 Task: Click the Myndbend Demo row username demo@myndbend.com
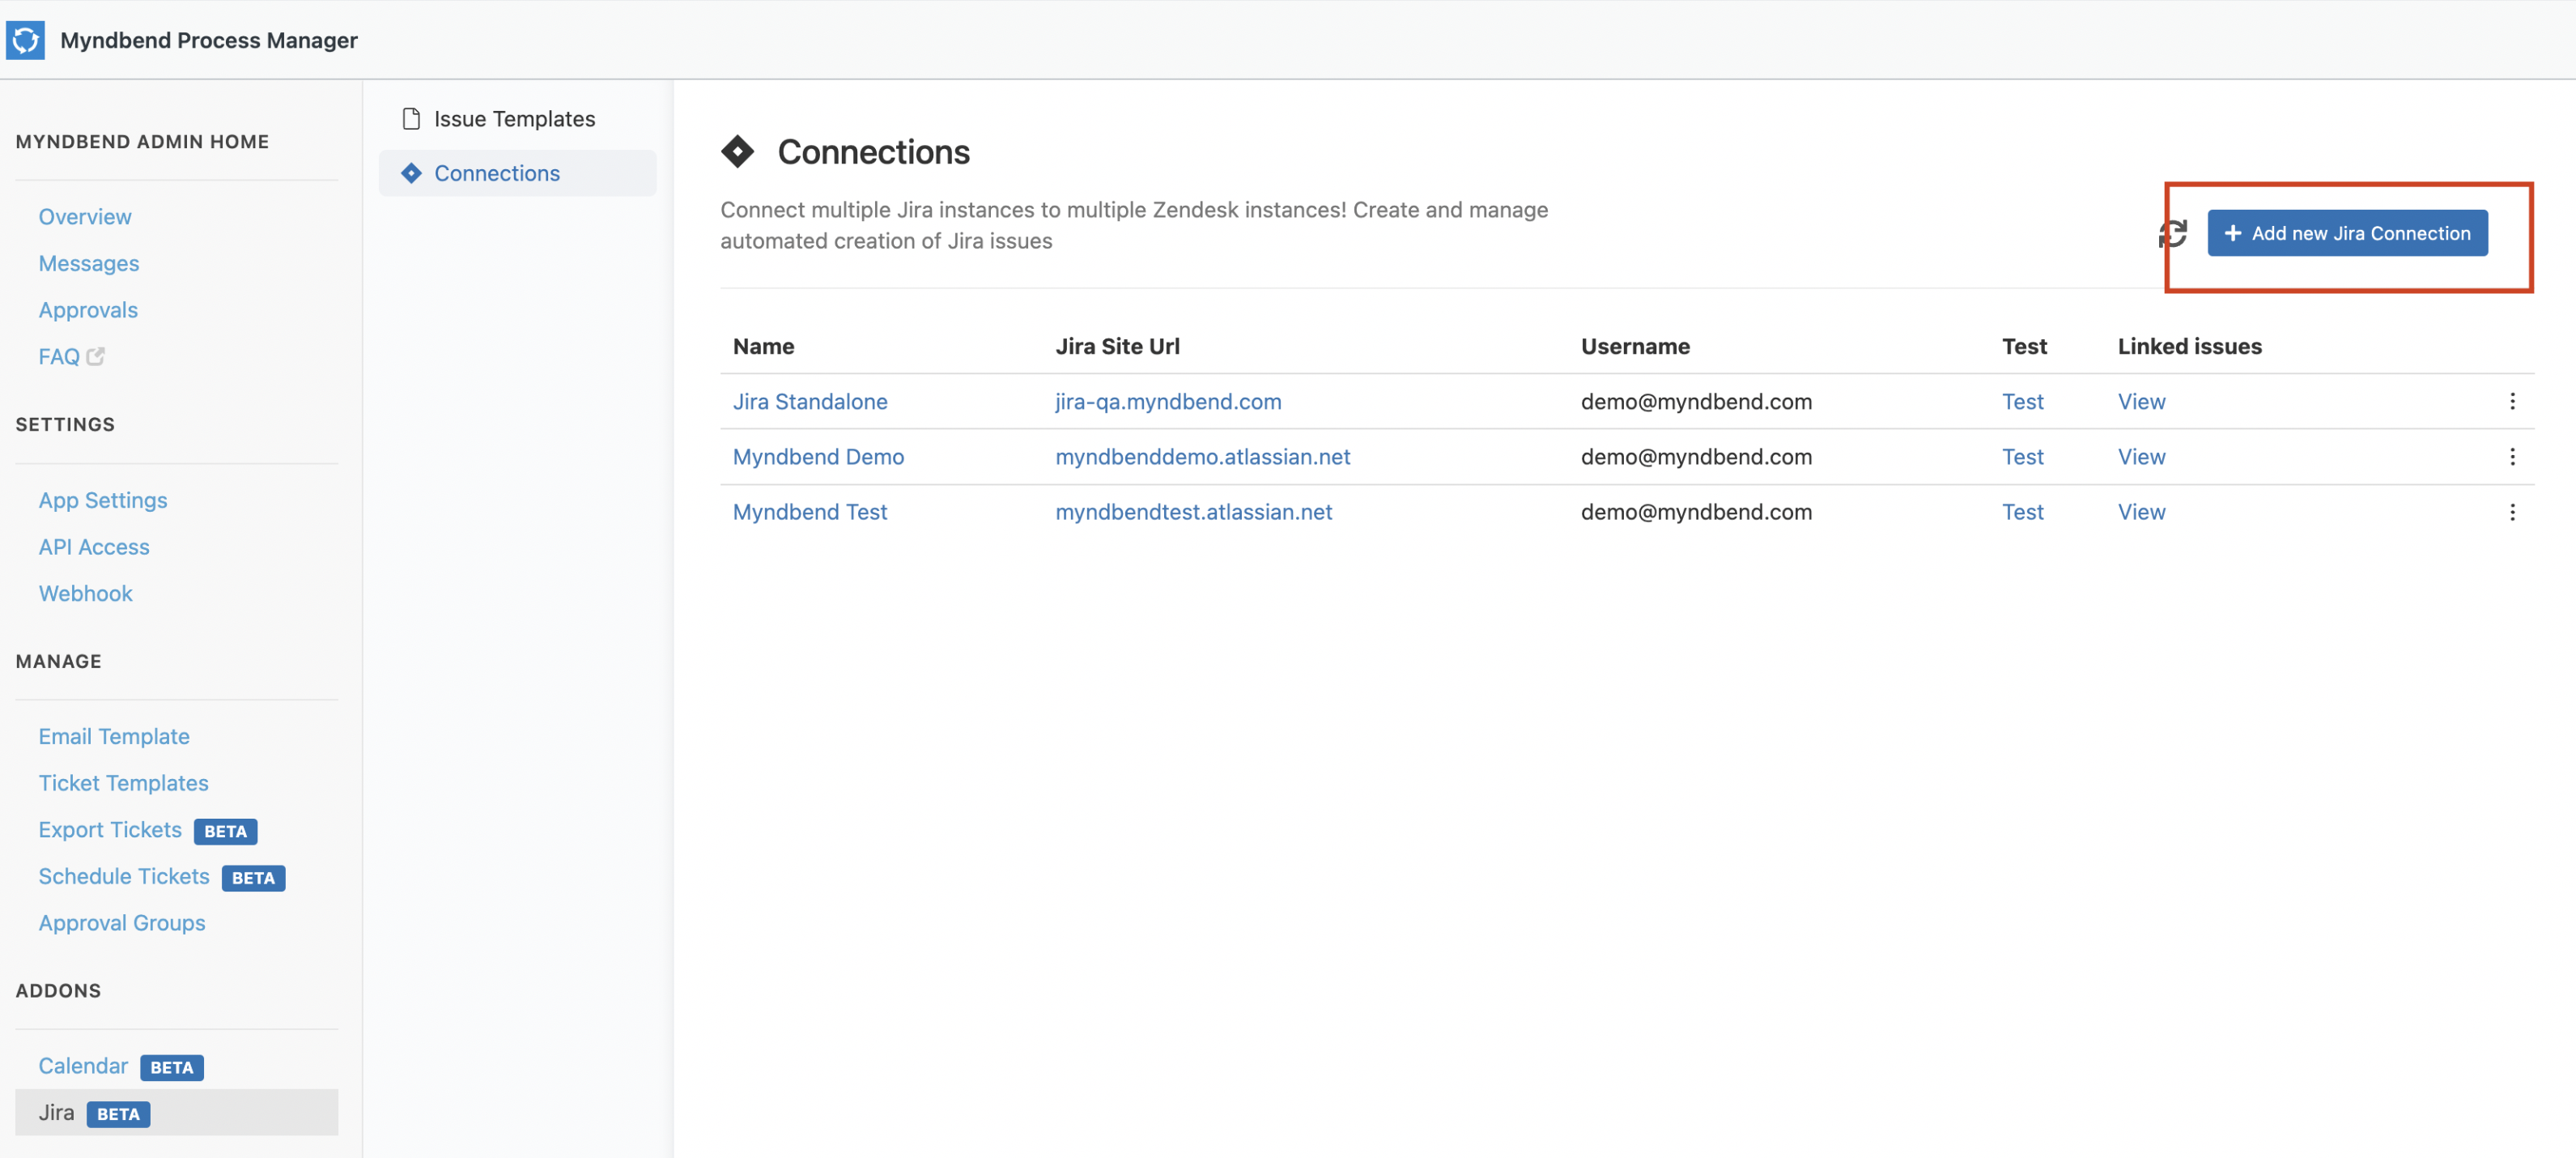[1696, 457]
